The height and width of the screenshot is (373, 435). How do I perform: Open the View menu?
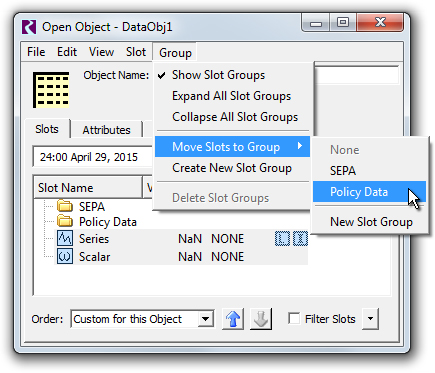[x=101, y=52]
